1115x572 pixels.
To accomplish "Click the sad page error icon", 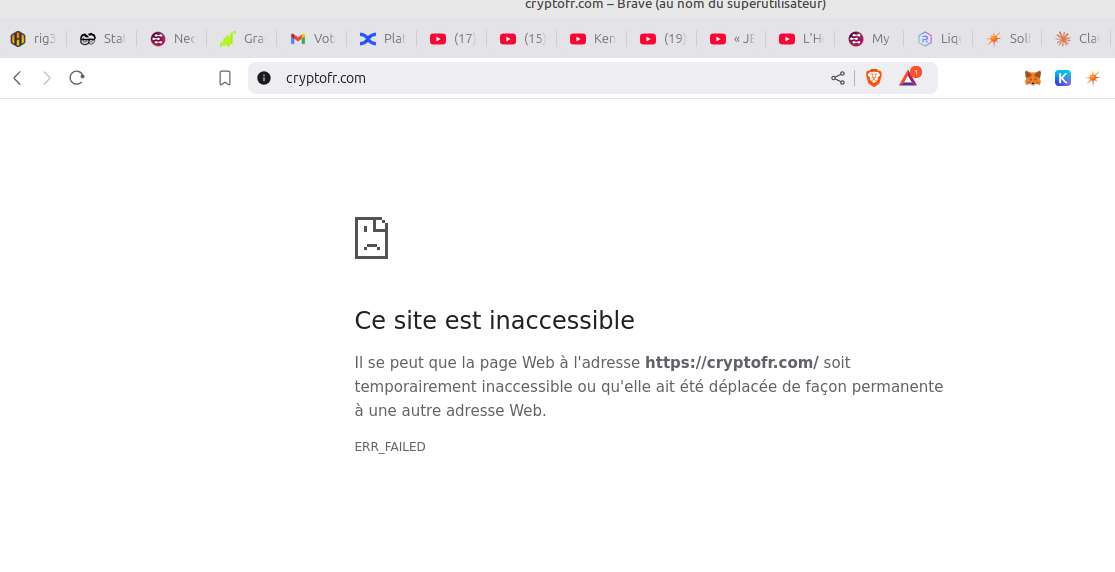I will pyautogui.click(x=371, y=238).
